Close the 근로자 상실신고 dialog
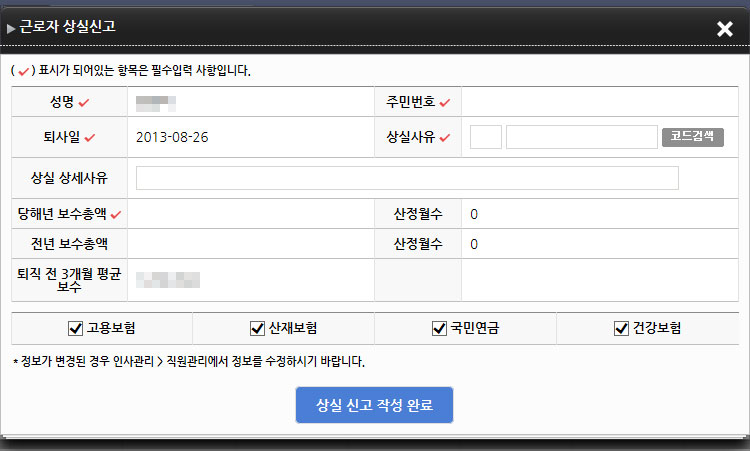This screenshot has width=750, height=451. [x=725, y=29]
